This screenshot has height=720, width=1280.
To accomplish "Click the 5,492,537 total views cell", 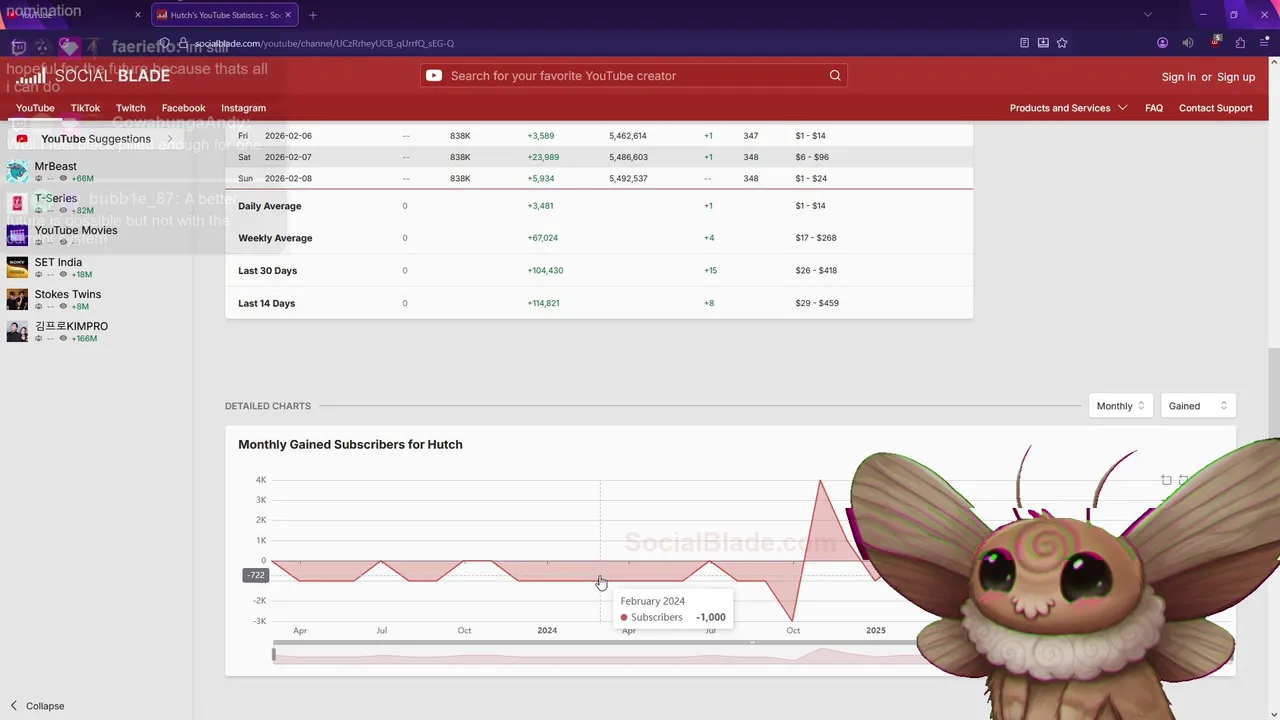I will coord(628,178).
